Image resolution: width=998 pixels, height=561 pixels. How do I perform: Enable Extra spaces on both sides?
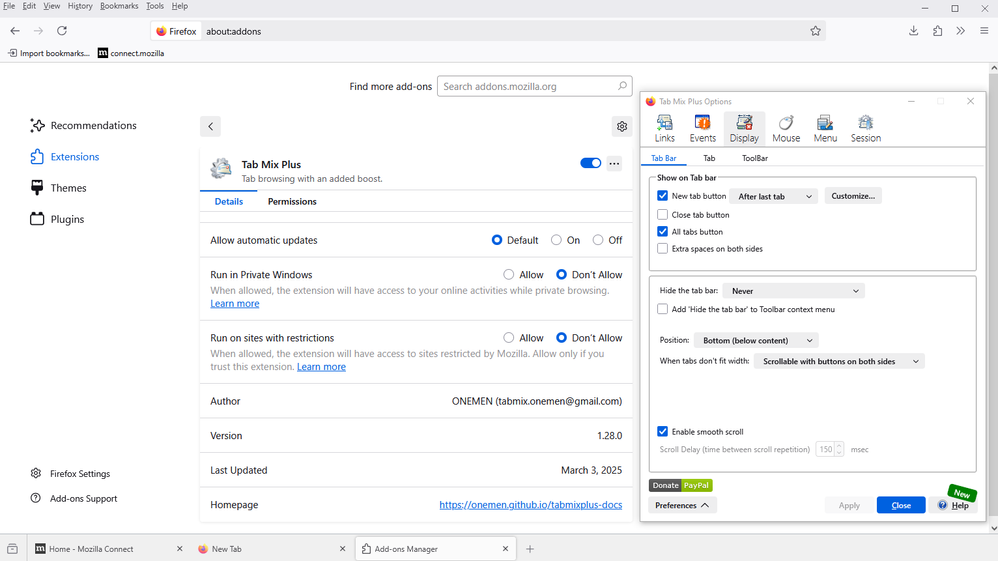663,249
